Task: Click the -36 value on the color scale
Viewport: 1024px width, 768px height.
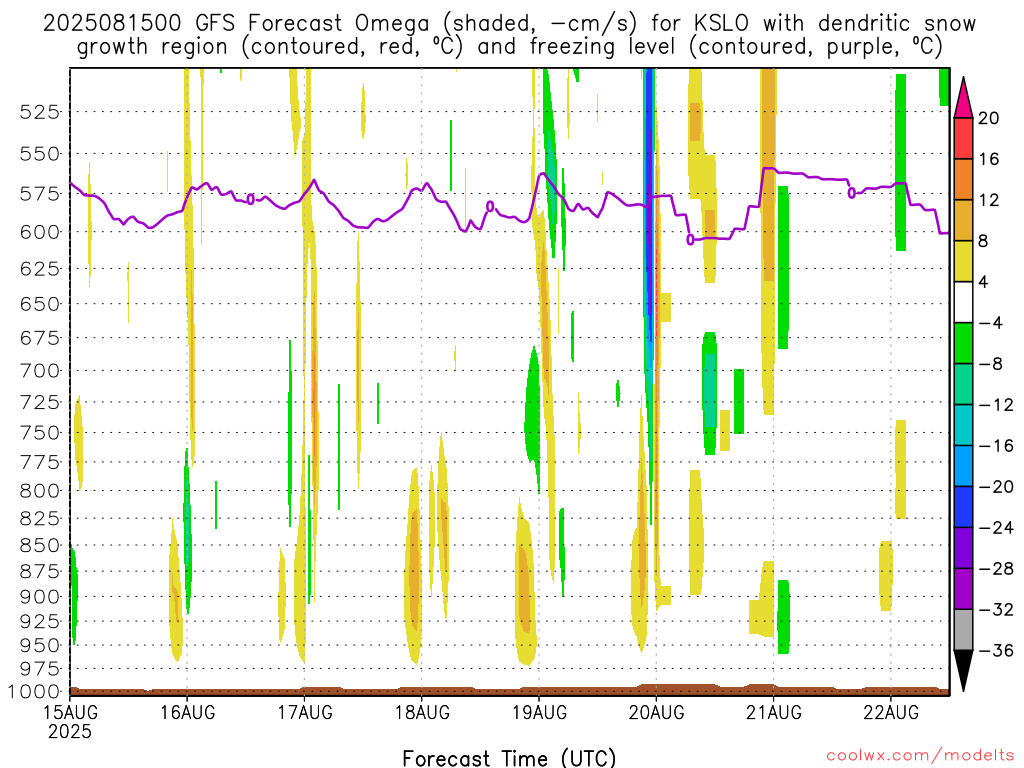Action: [x=997, y=650]
